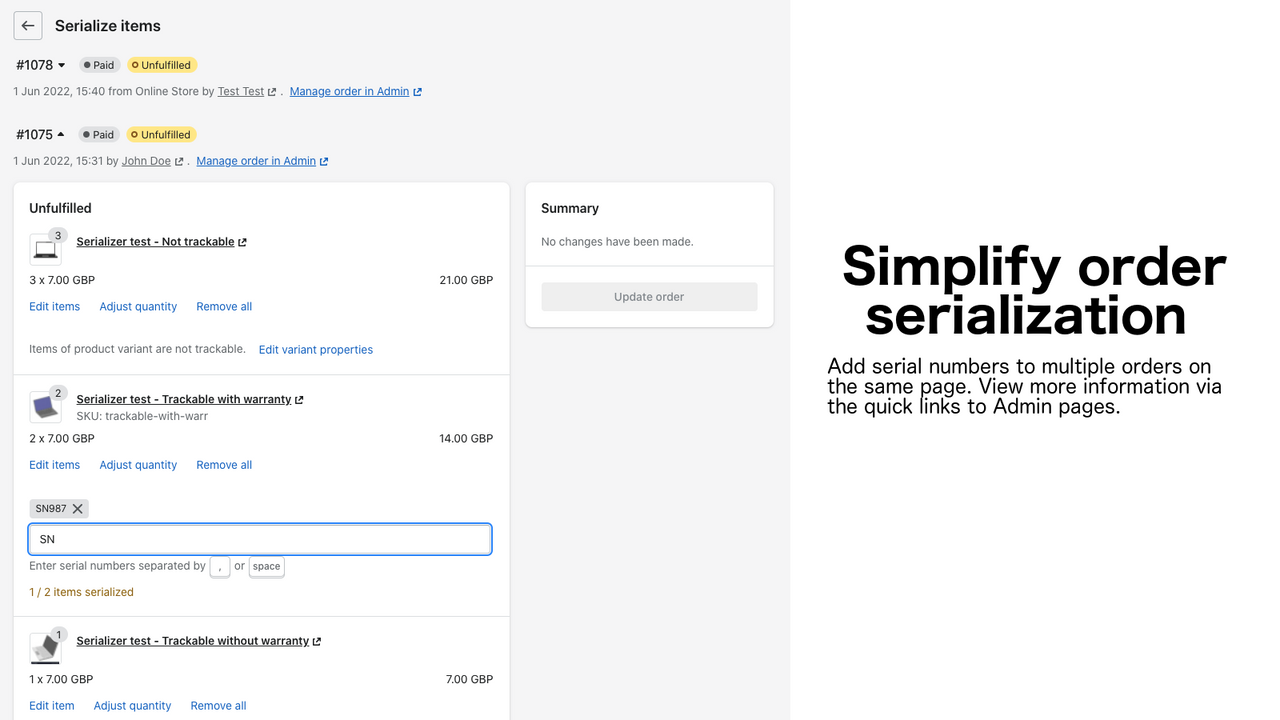Click Remove all under Not trackable product
1280x720 pixels.
click(223, 306)
